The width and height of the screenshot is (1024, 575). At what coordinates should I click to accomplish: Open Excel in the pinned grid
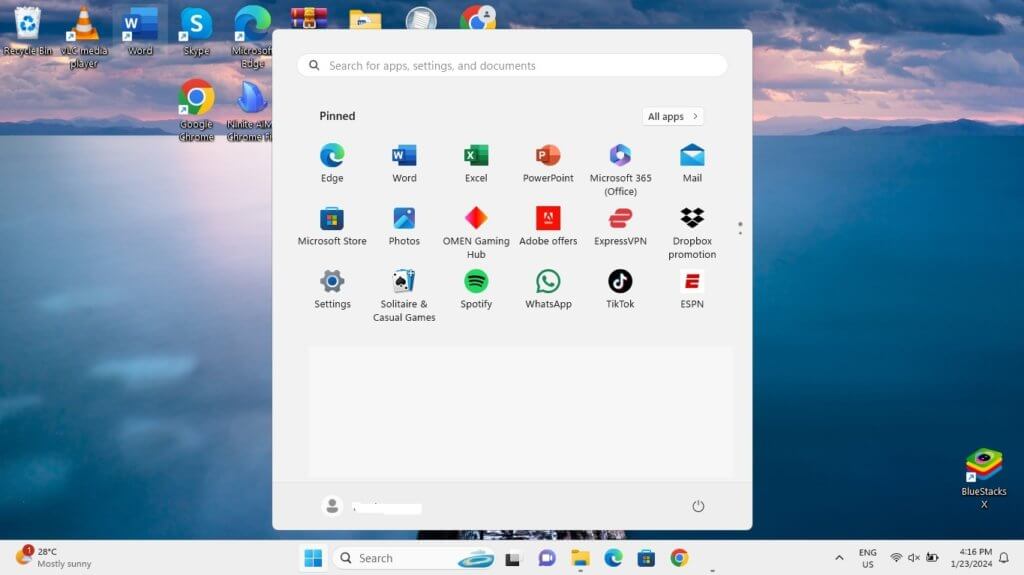click(476, 163)
